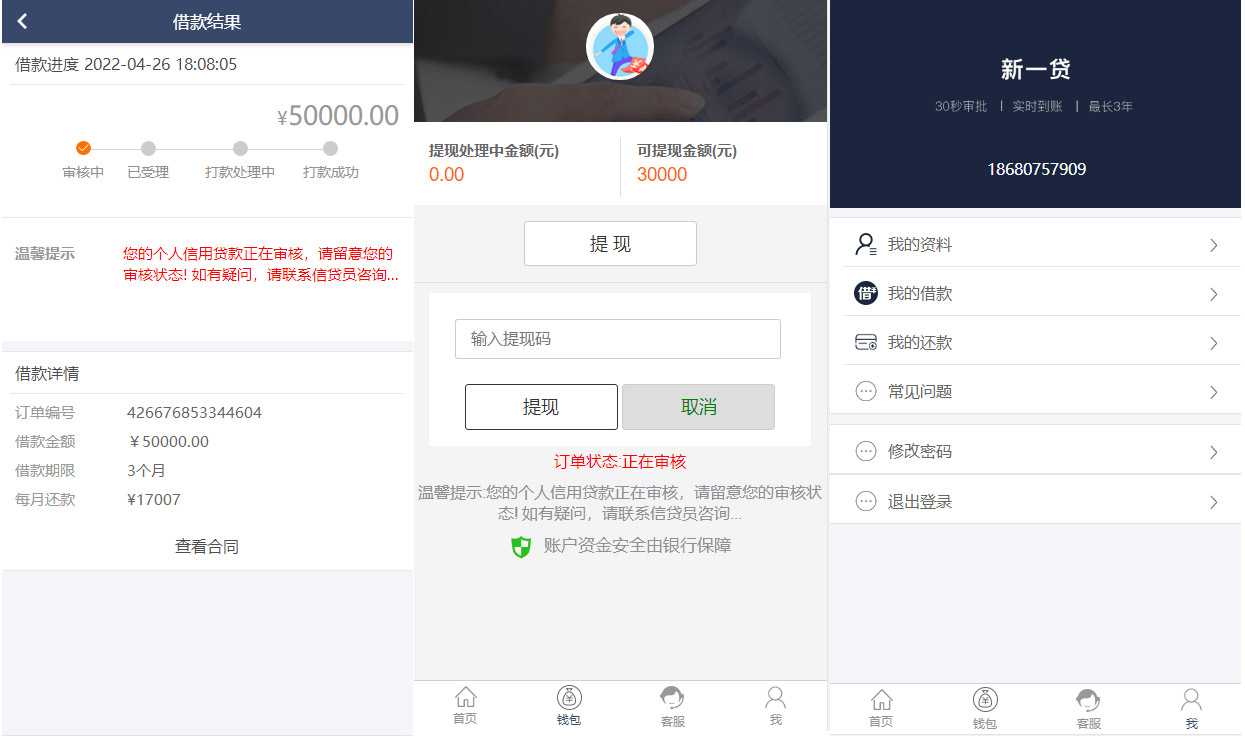Expand the 我的资料 chevron
The image size is (1245, 747).
pyautogui.click(x=1213, y=244)
